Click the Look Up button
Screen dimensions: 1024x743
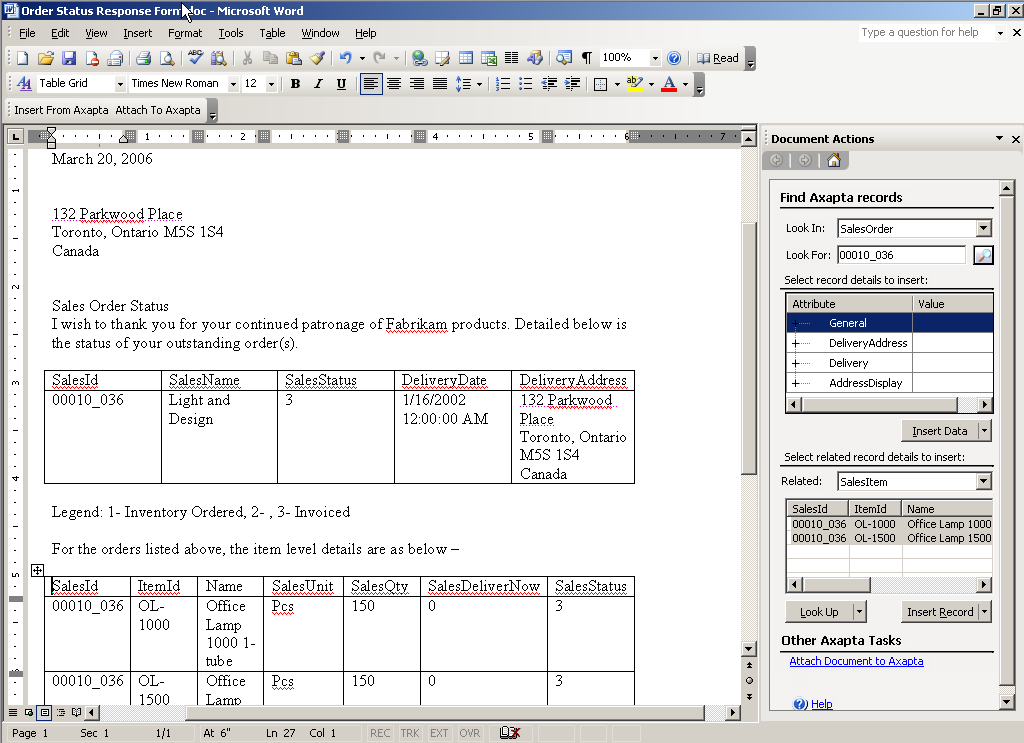[819, 612]
